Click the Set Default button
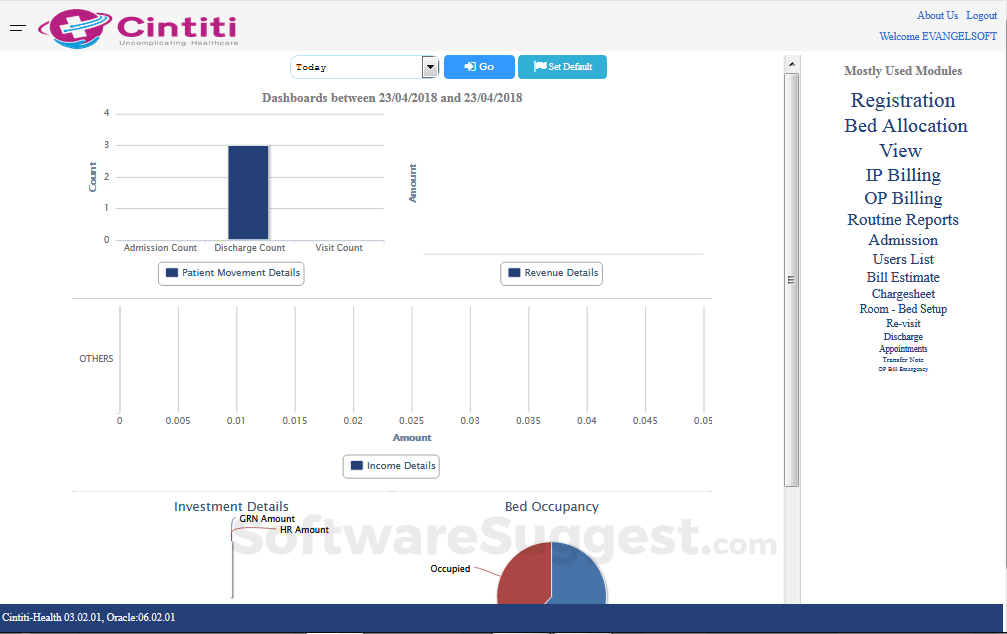 [561, 66]
